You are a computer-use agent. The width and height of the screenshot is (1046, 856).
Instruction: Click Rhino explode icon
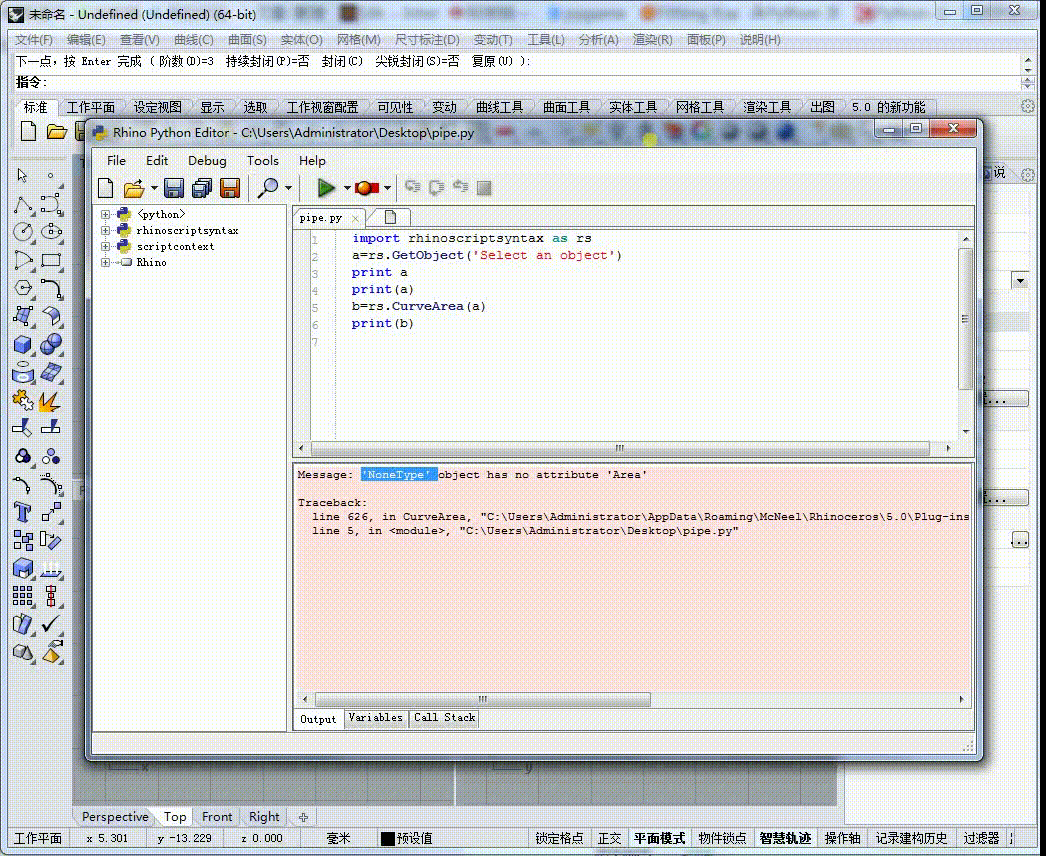click(x=49, y=401)
